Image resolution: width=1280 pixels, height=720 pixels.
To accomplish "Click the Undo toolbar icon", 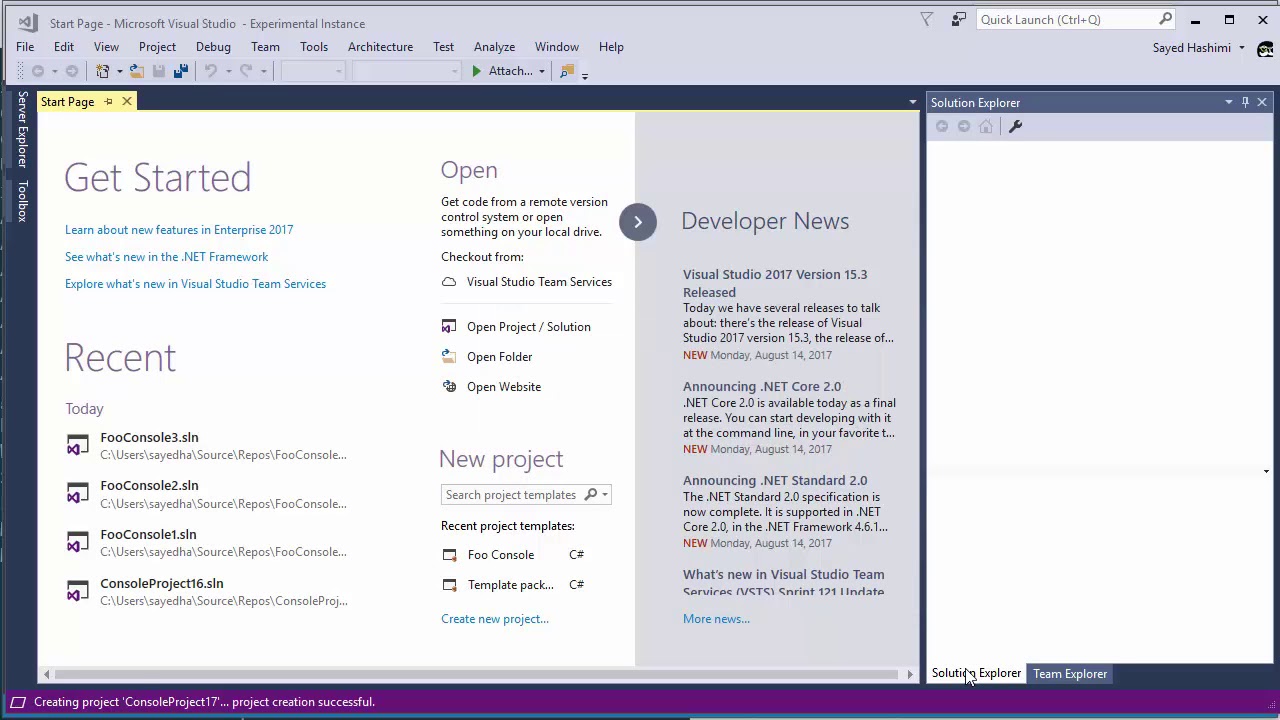I will pos(211,71).
